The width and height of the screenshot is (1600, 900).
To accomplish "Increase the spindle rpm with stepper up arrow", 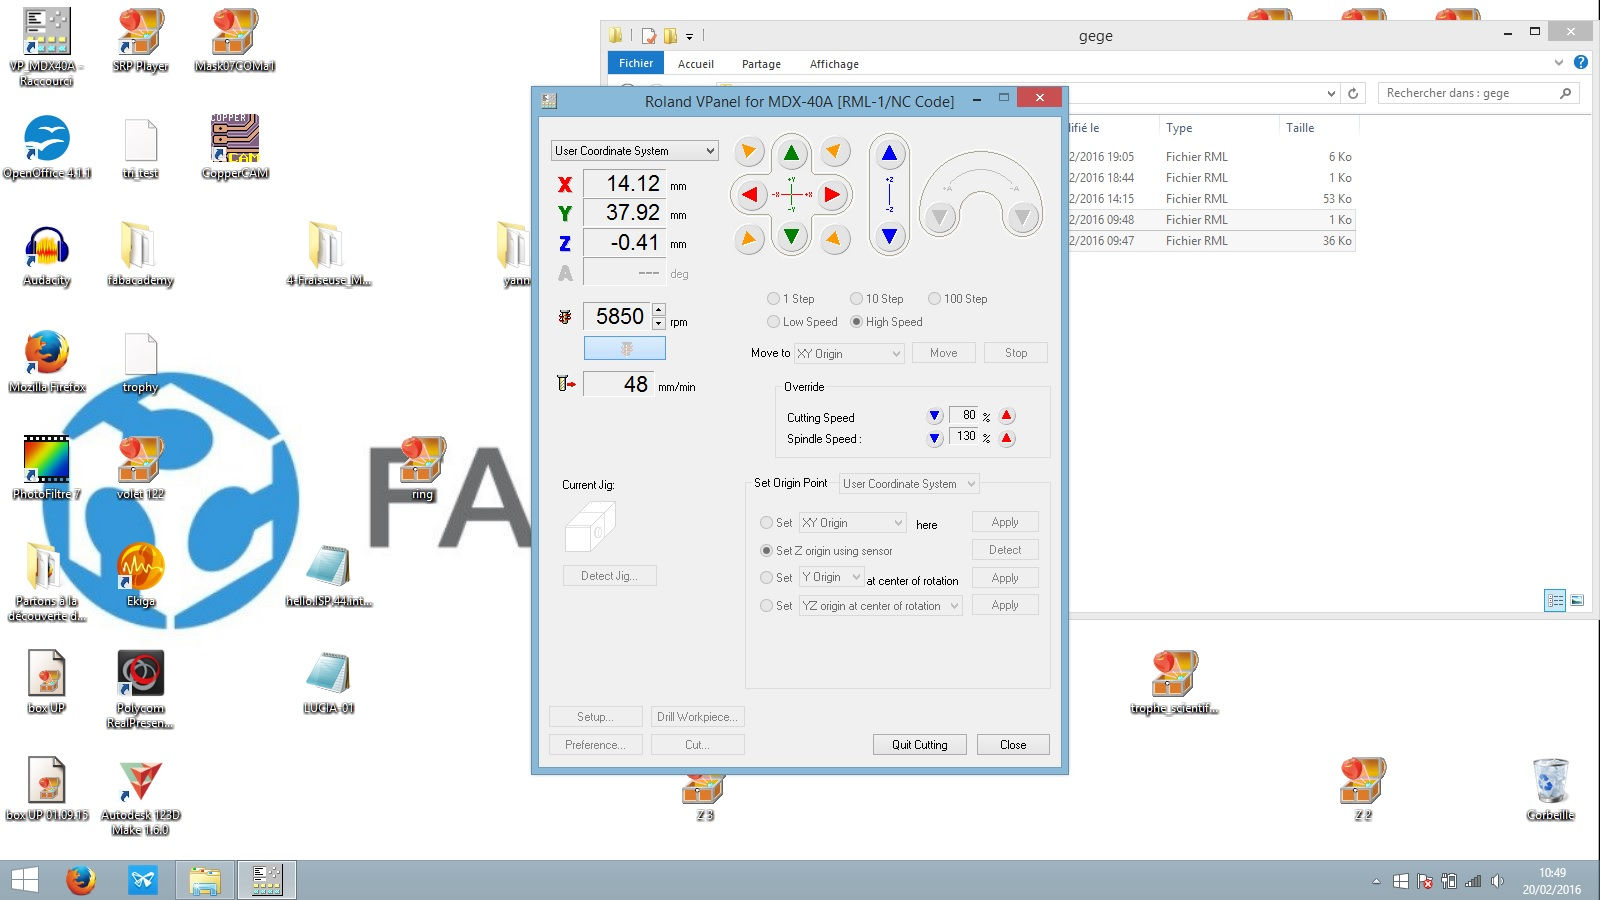I will click(658, 309).
